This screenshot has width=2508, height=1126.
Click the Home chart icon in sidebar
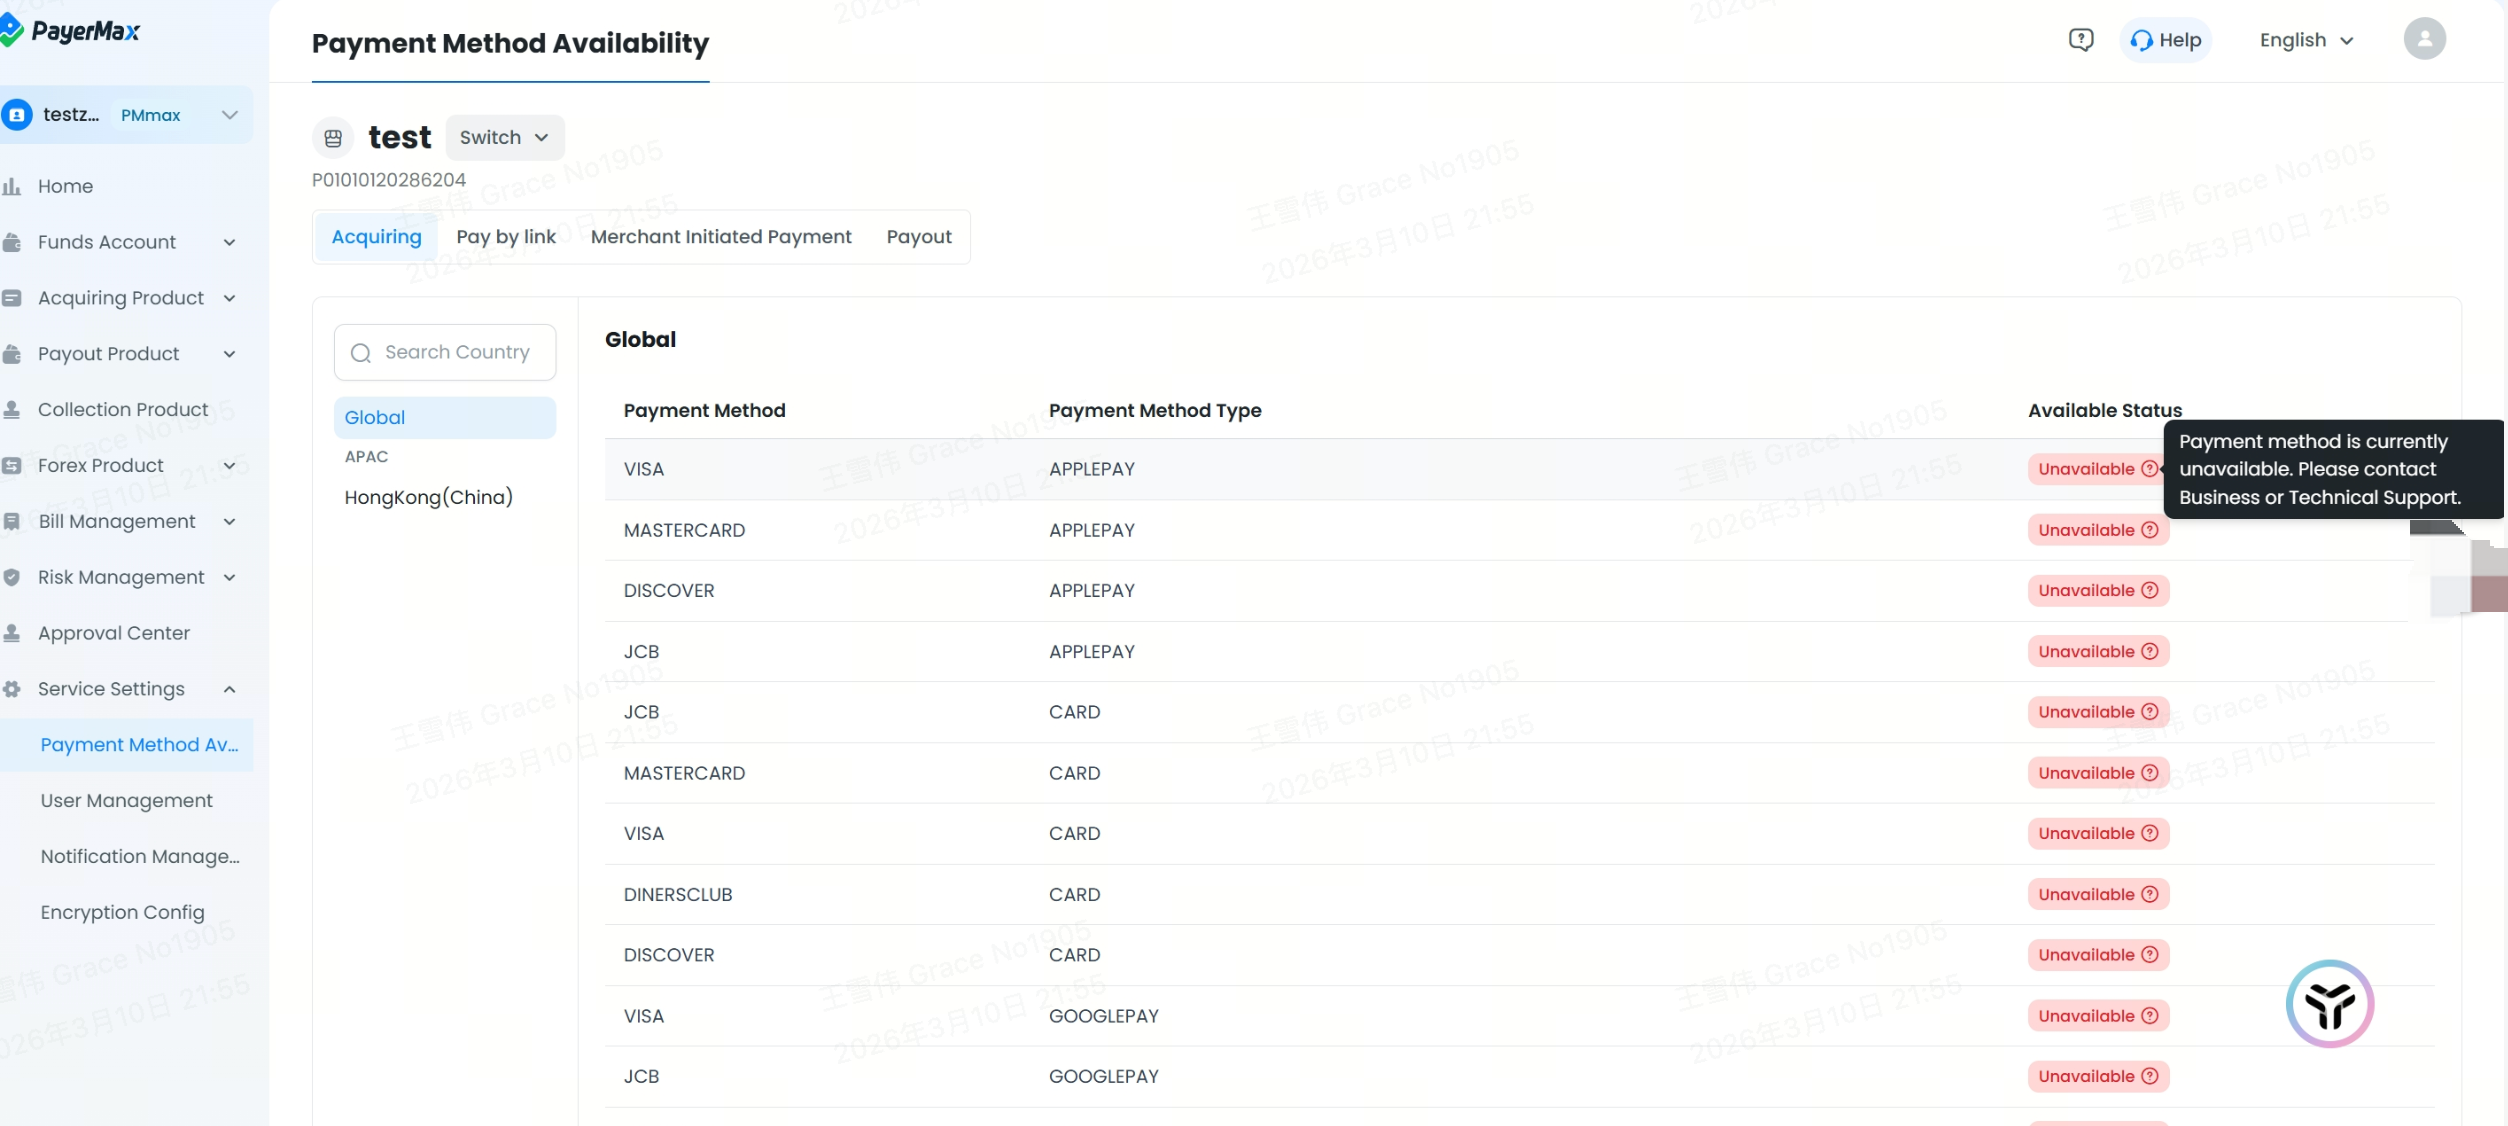12,186
